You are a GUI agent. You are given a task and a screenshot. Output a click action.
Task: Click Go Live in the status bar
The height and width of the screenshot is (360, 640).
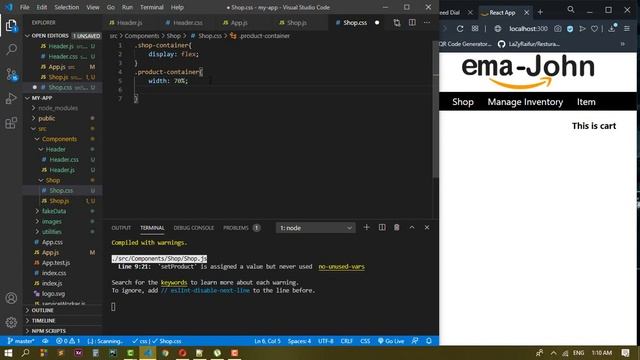coord(391,341)
